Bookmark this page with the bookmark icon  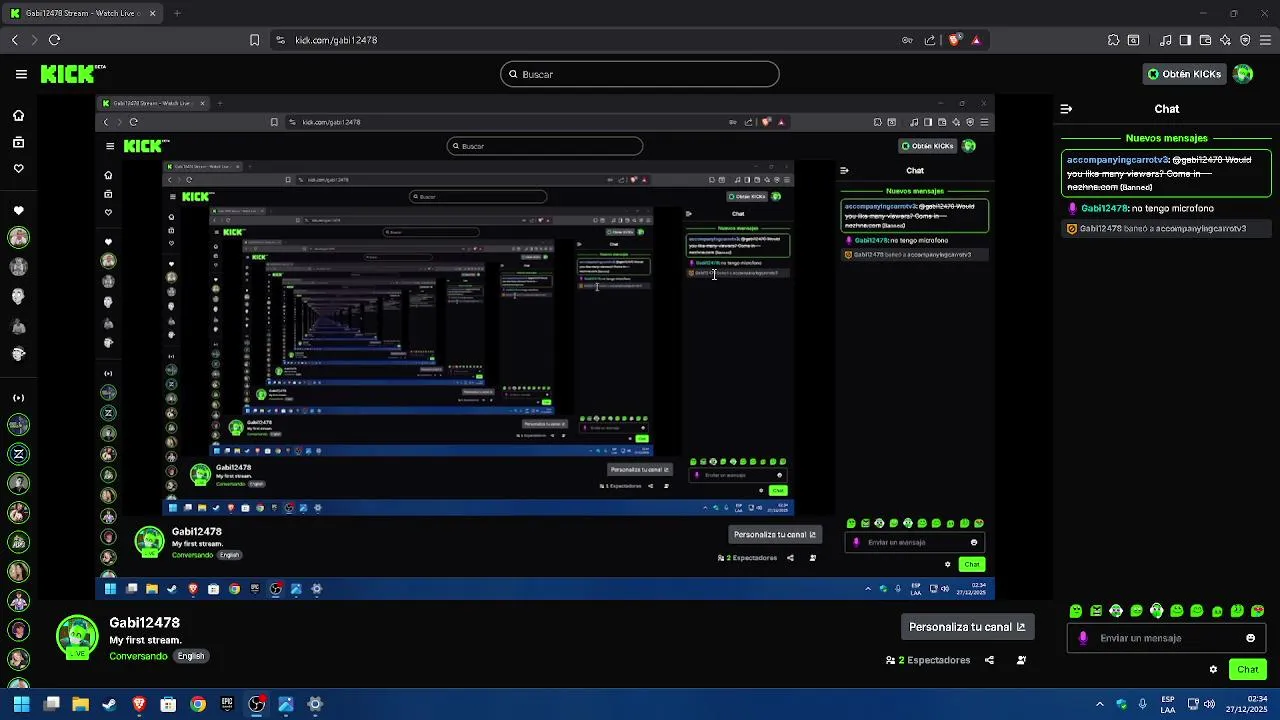[254, 40]
